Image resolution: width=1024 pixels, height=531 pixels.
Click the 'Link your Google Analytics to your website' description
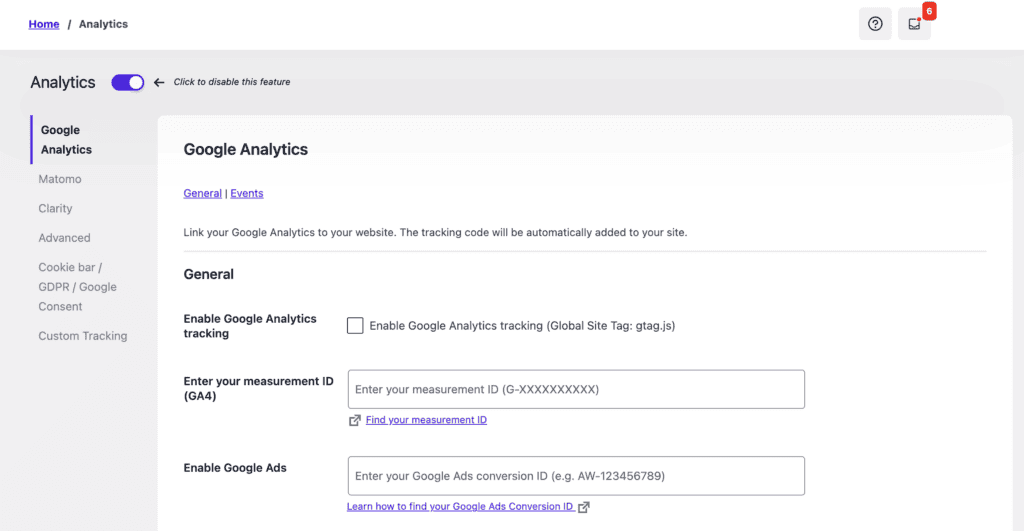pos(435,233)
